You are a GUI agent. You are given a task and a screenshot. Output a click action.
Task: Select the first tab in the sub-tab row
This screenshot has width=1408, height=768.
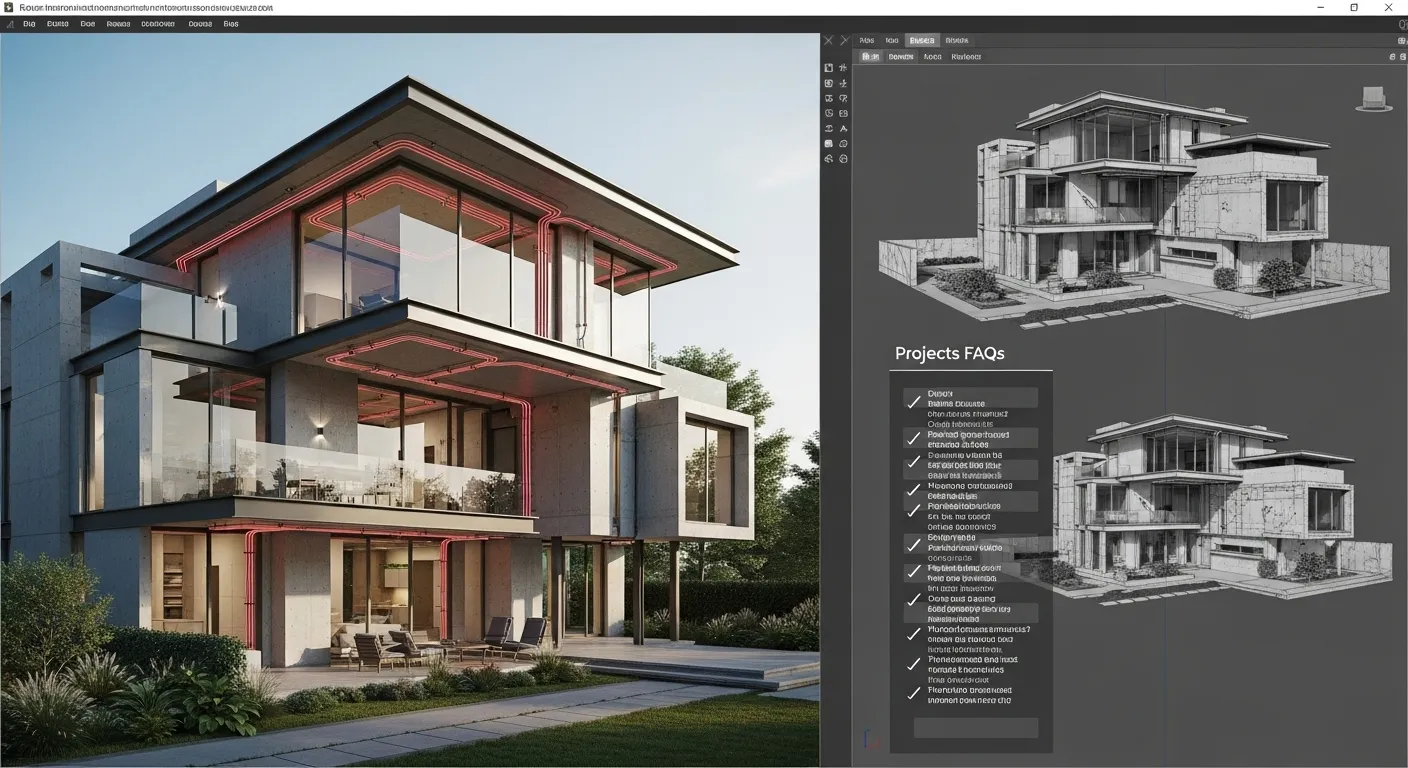[870, 57]
